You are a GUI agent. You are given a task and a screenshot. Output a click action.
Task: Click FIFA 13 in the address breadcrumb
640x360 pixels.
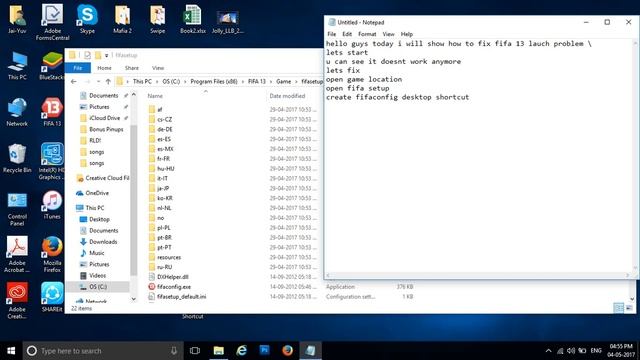pyautogui.click(x=256, y=82)
